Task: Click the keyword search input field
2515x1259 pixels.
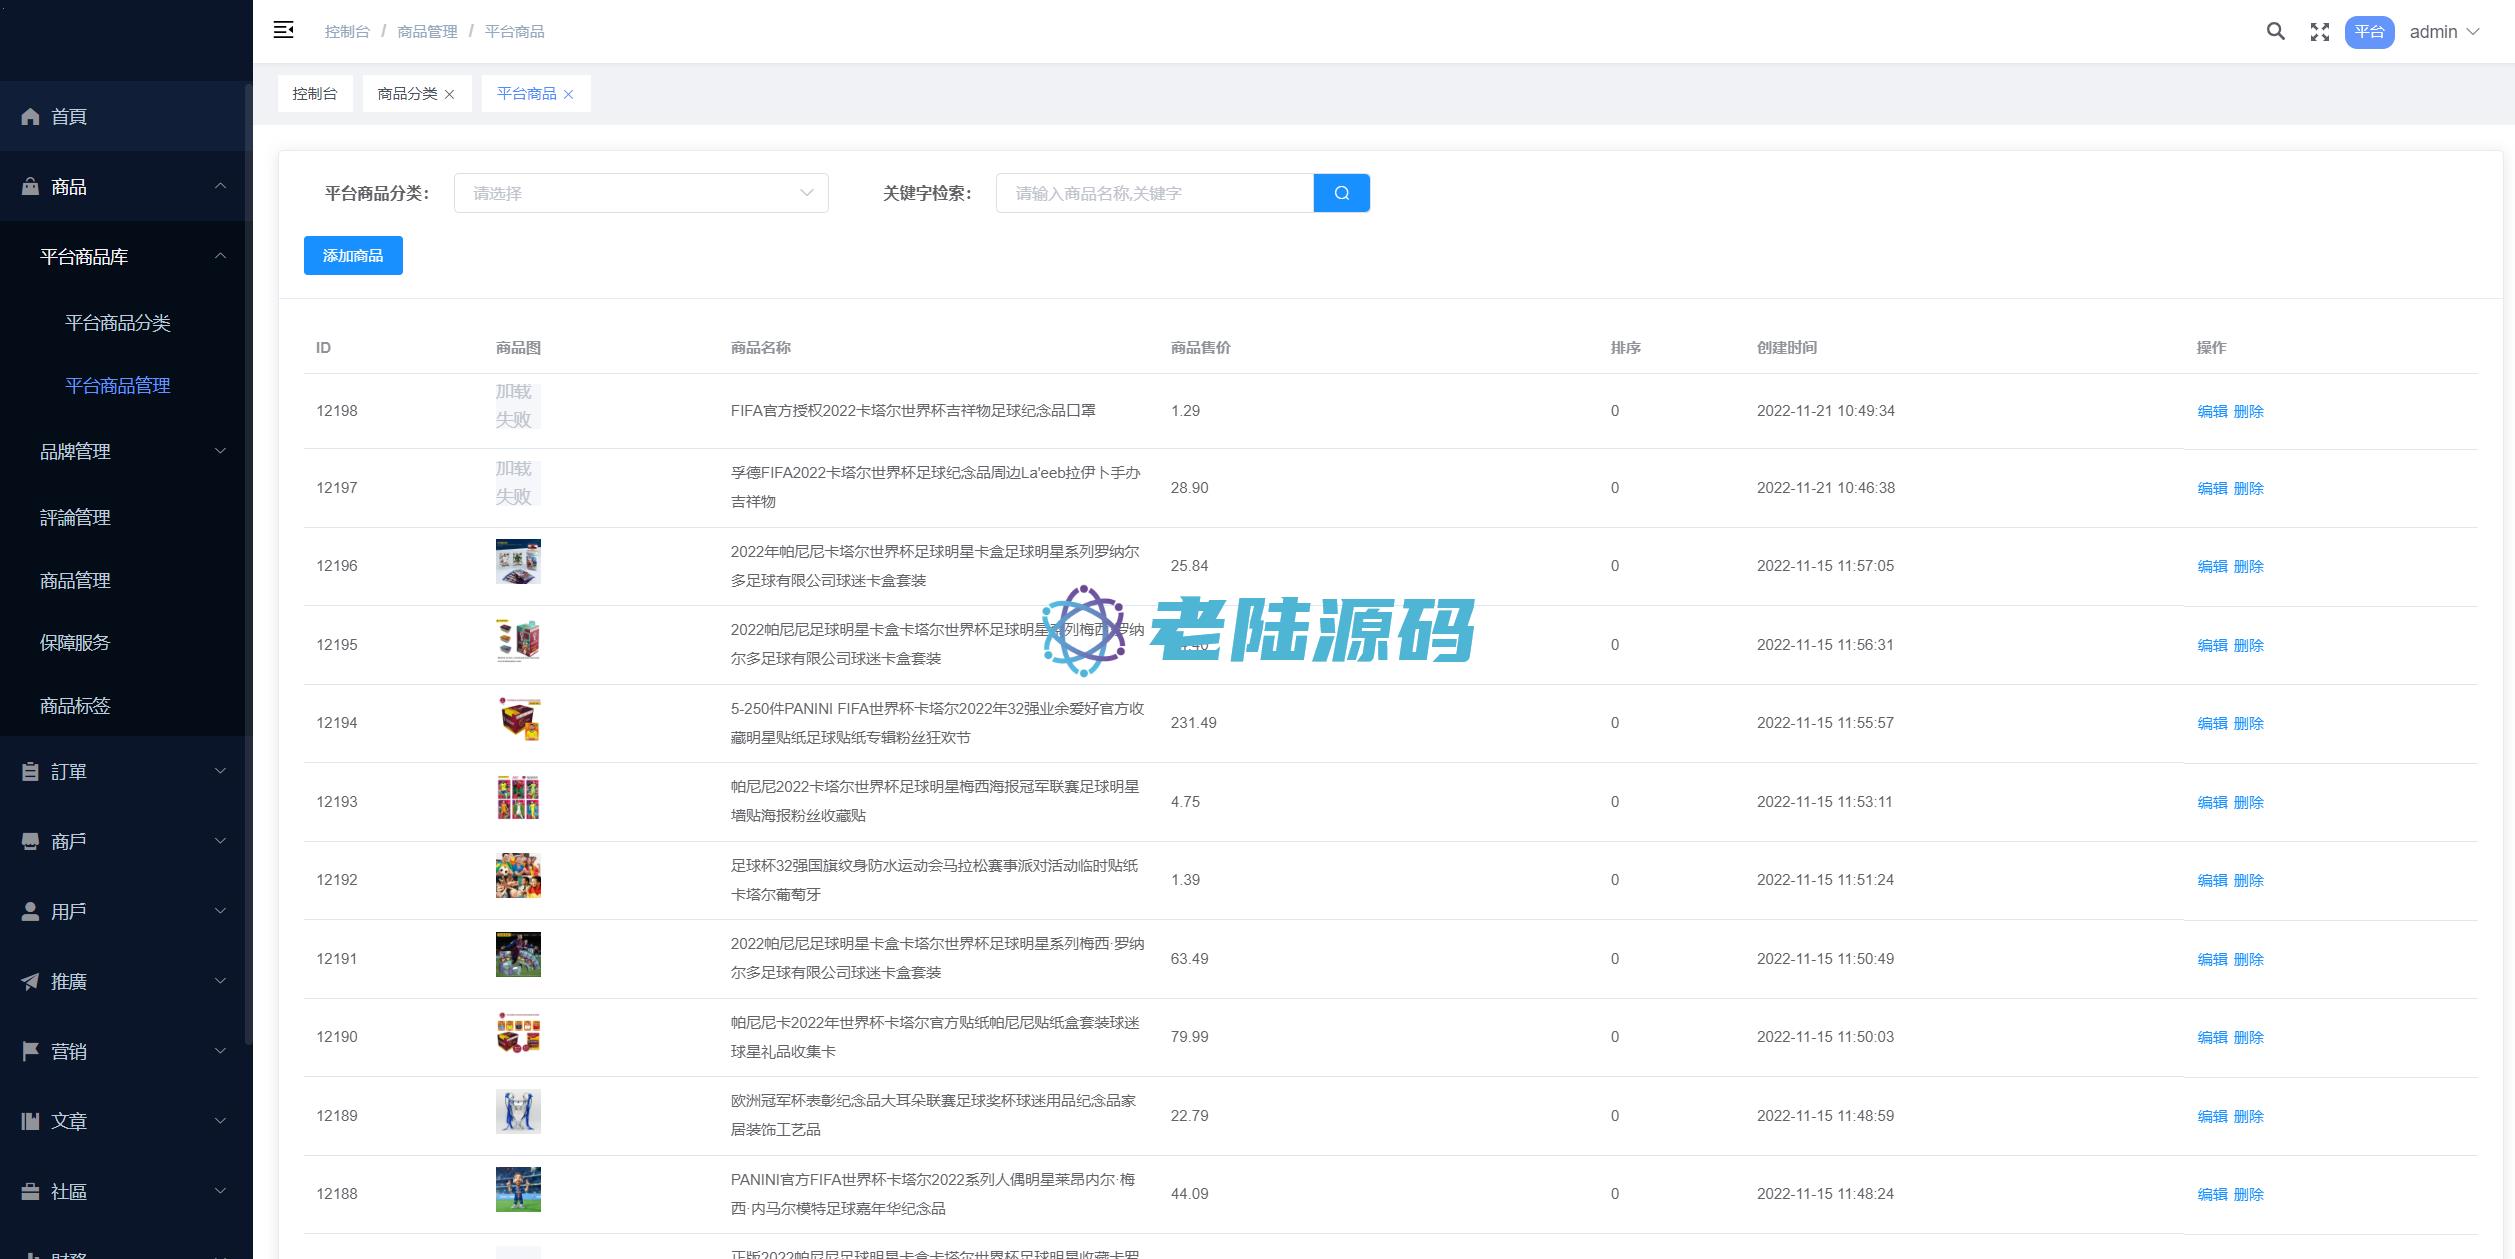Action: tap(1154, 193)
